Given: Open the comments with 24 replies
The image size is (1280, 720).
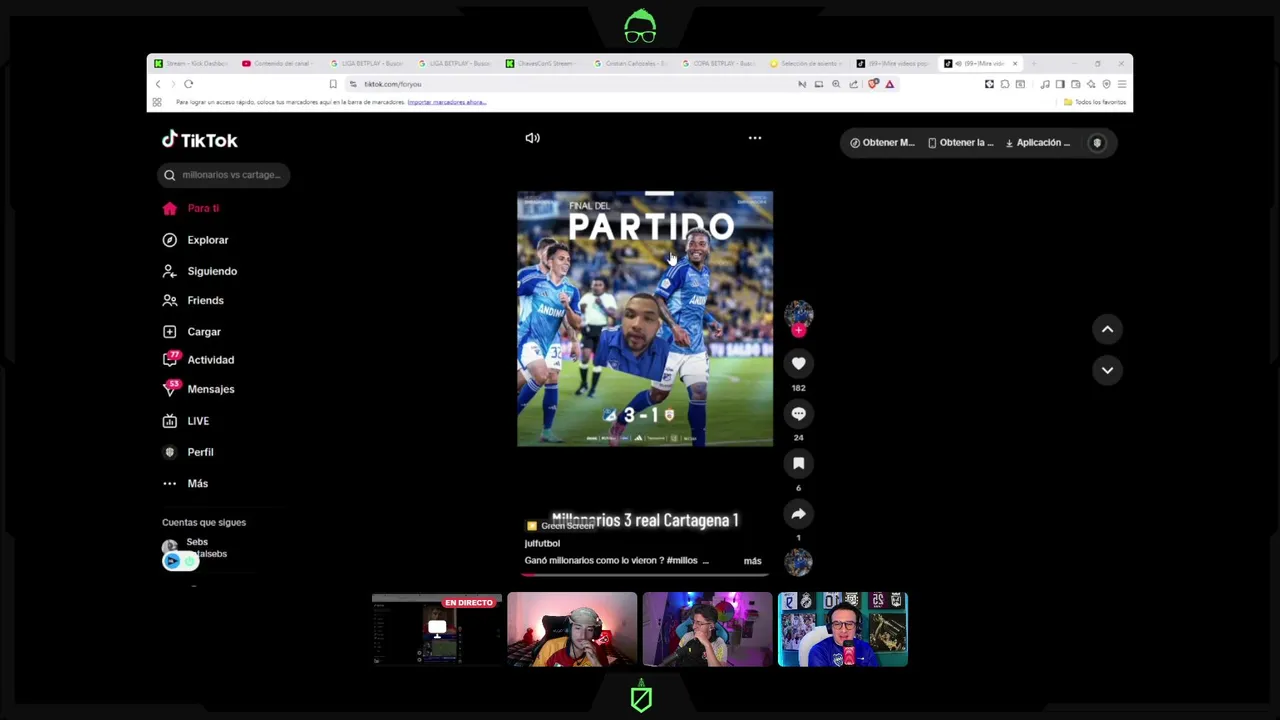Looking at the screenshot, I should (798, 414).
